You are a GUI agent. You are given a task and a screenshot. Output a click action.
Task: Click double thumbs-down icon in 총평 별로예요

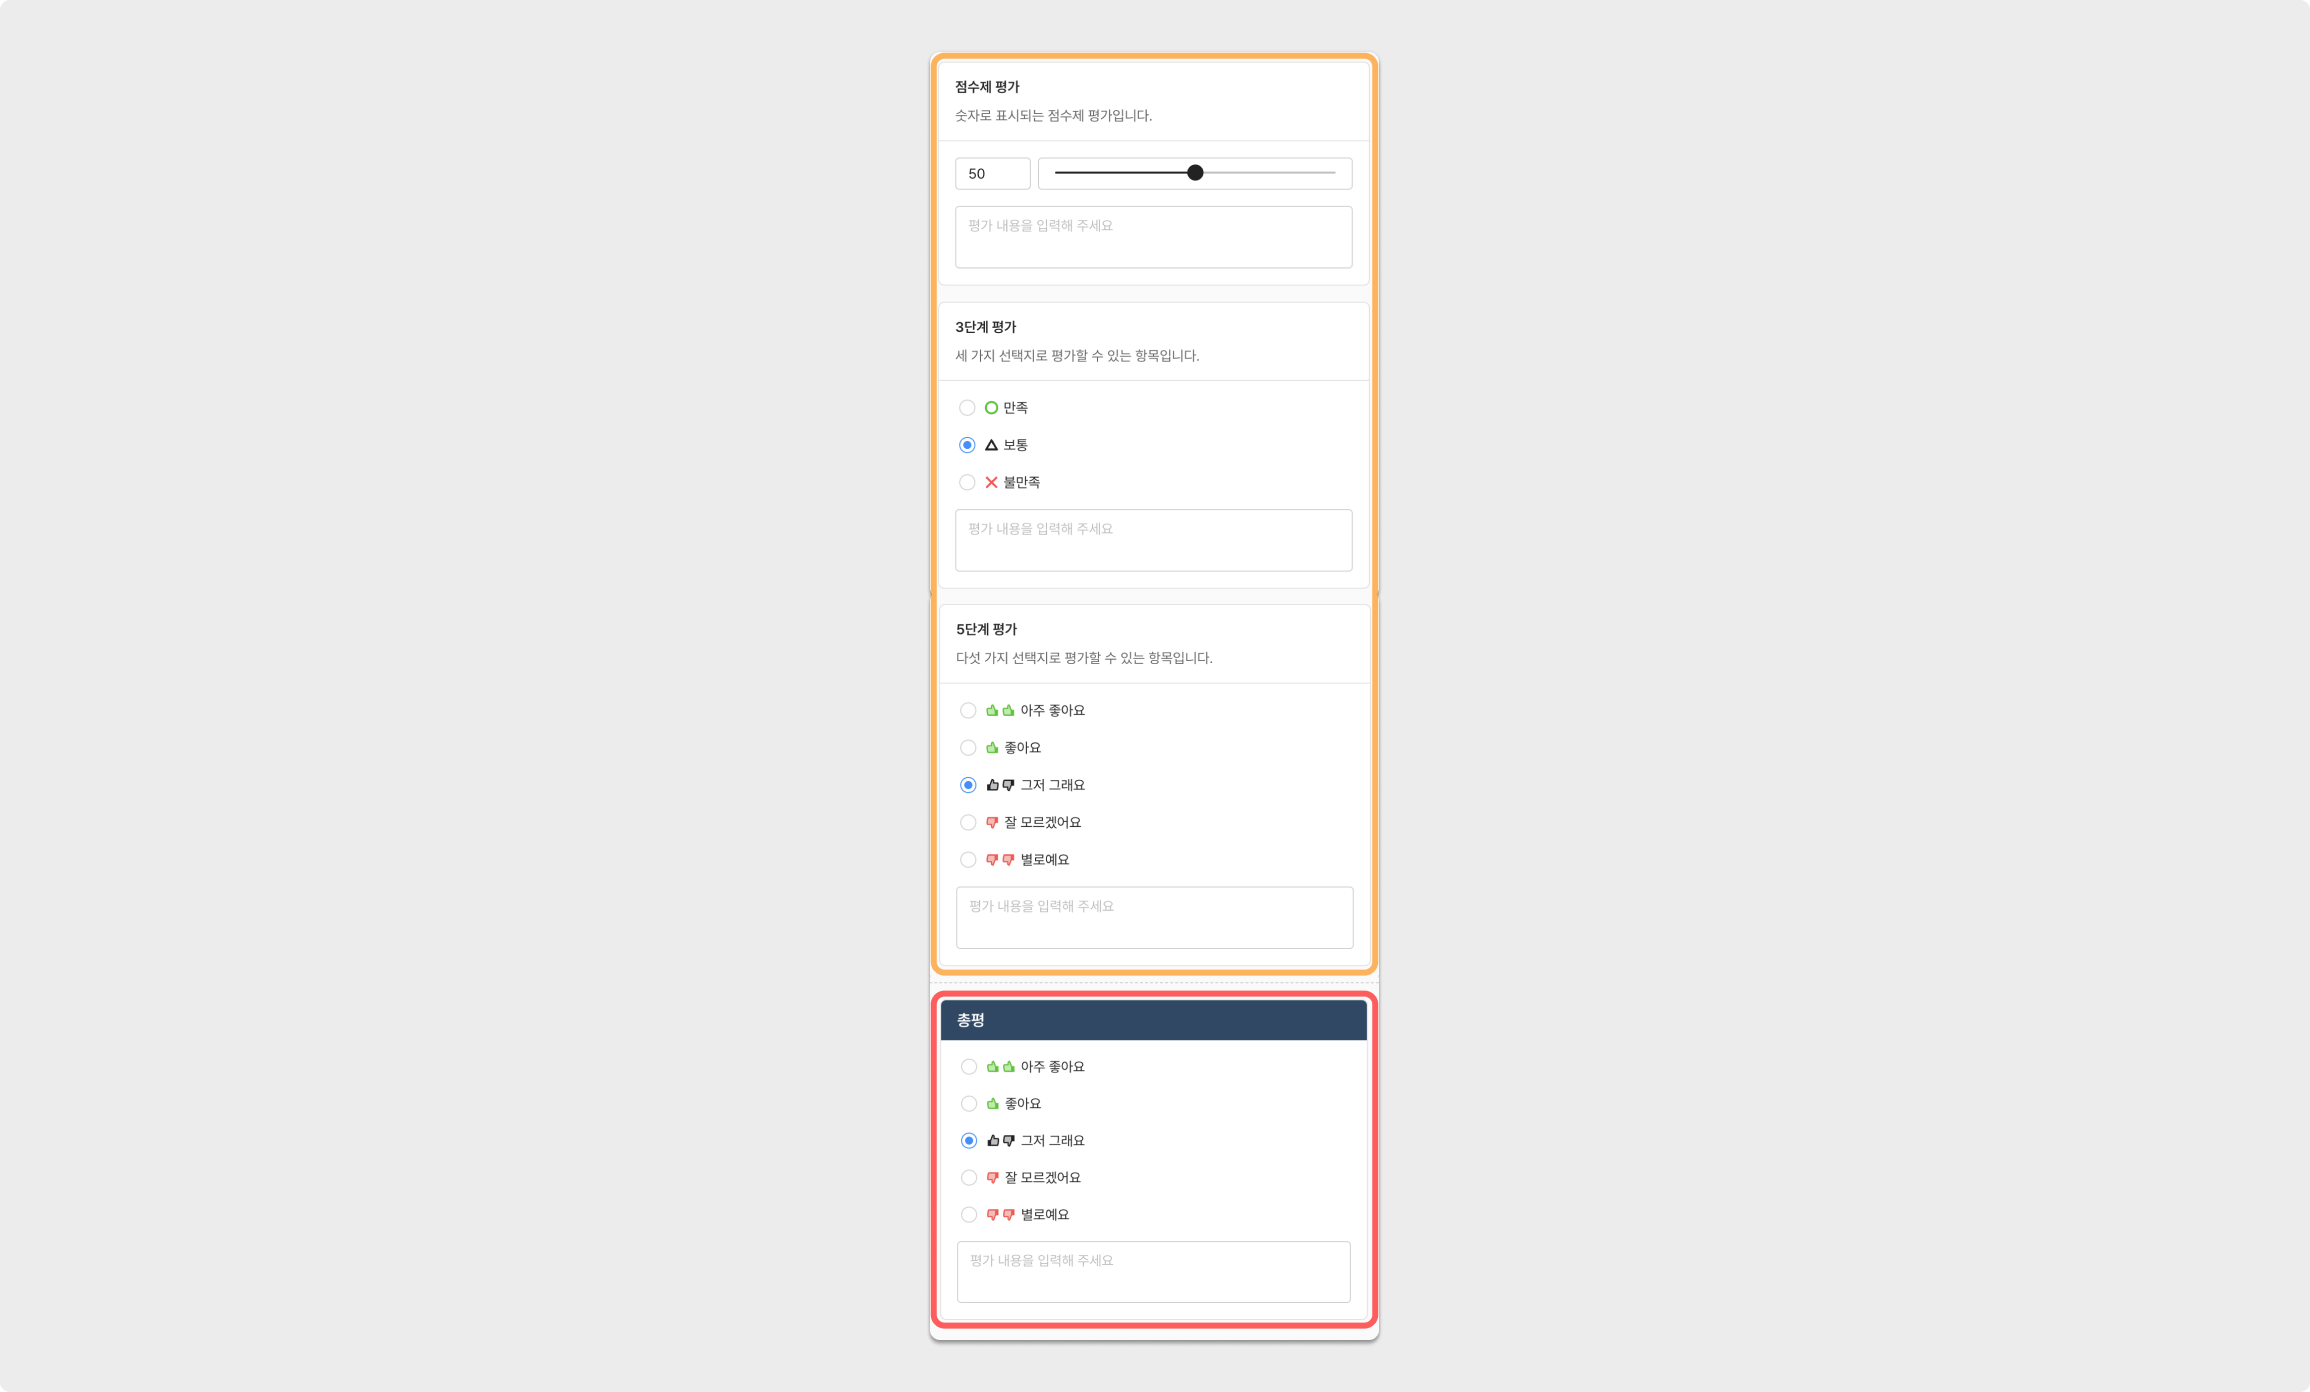1000,1215
